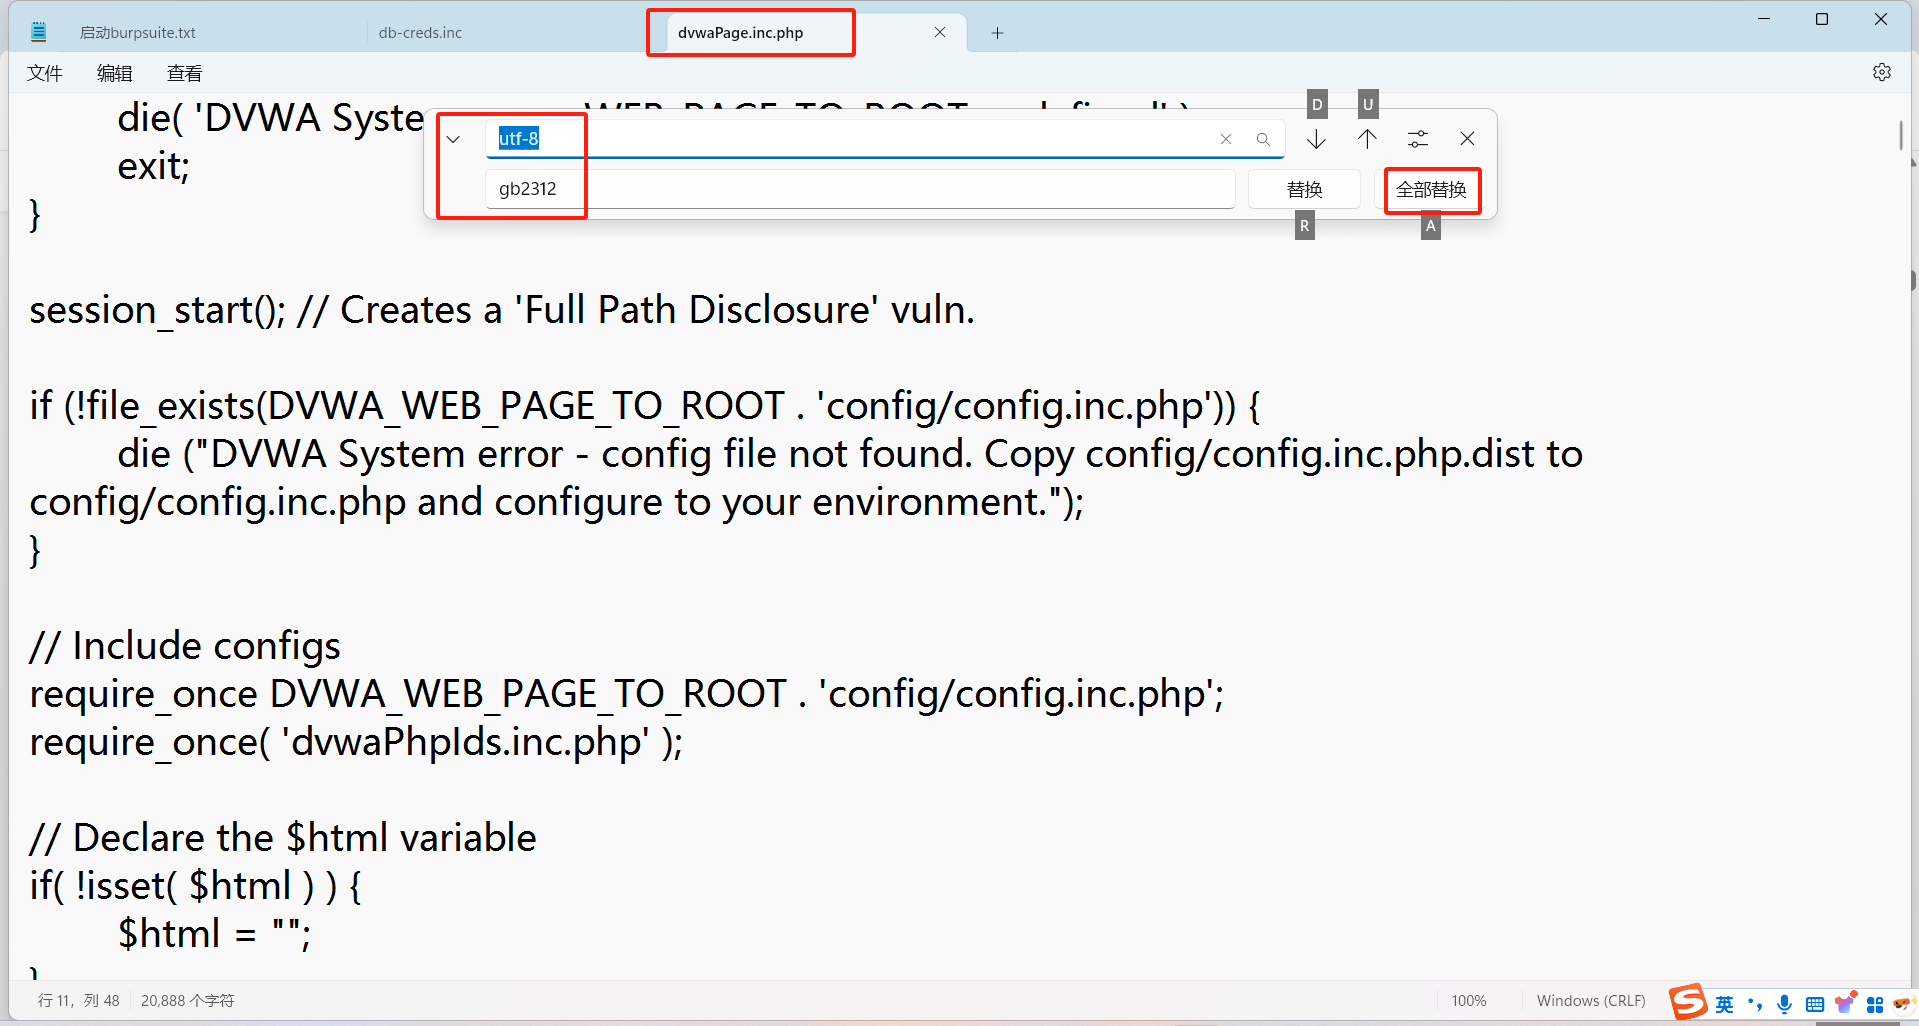The height and width of the screenshot is (1026, 1919).
Task: Click the vertical scrollbar thumb
Action: coord(1901,135)
